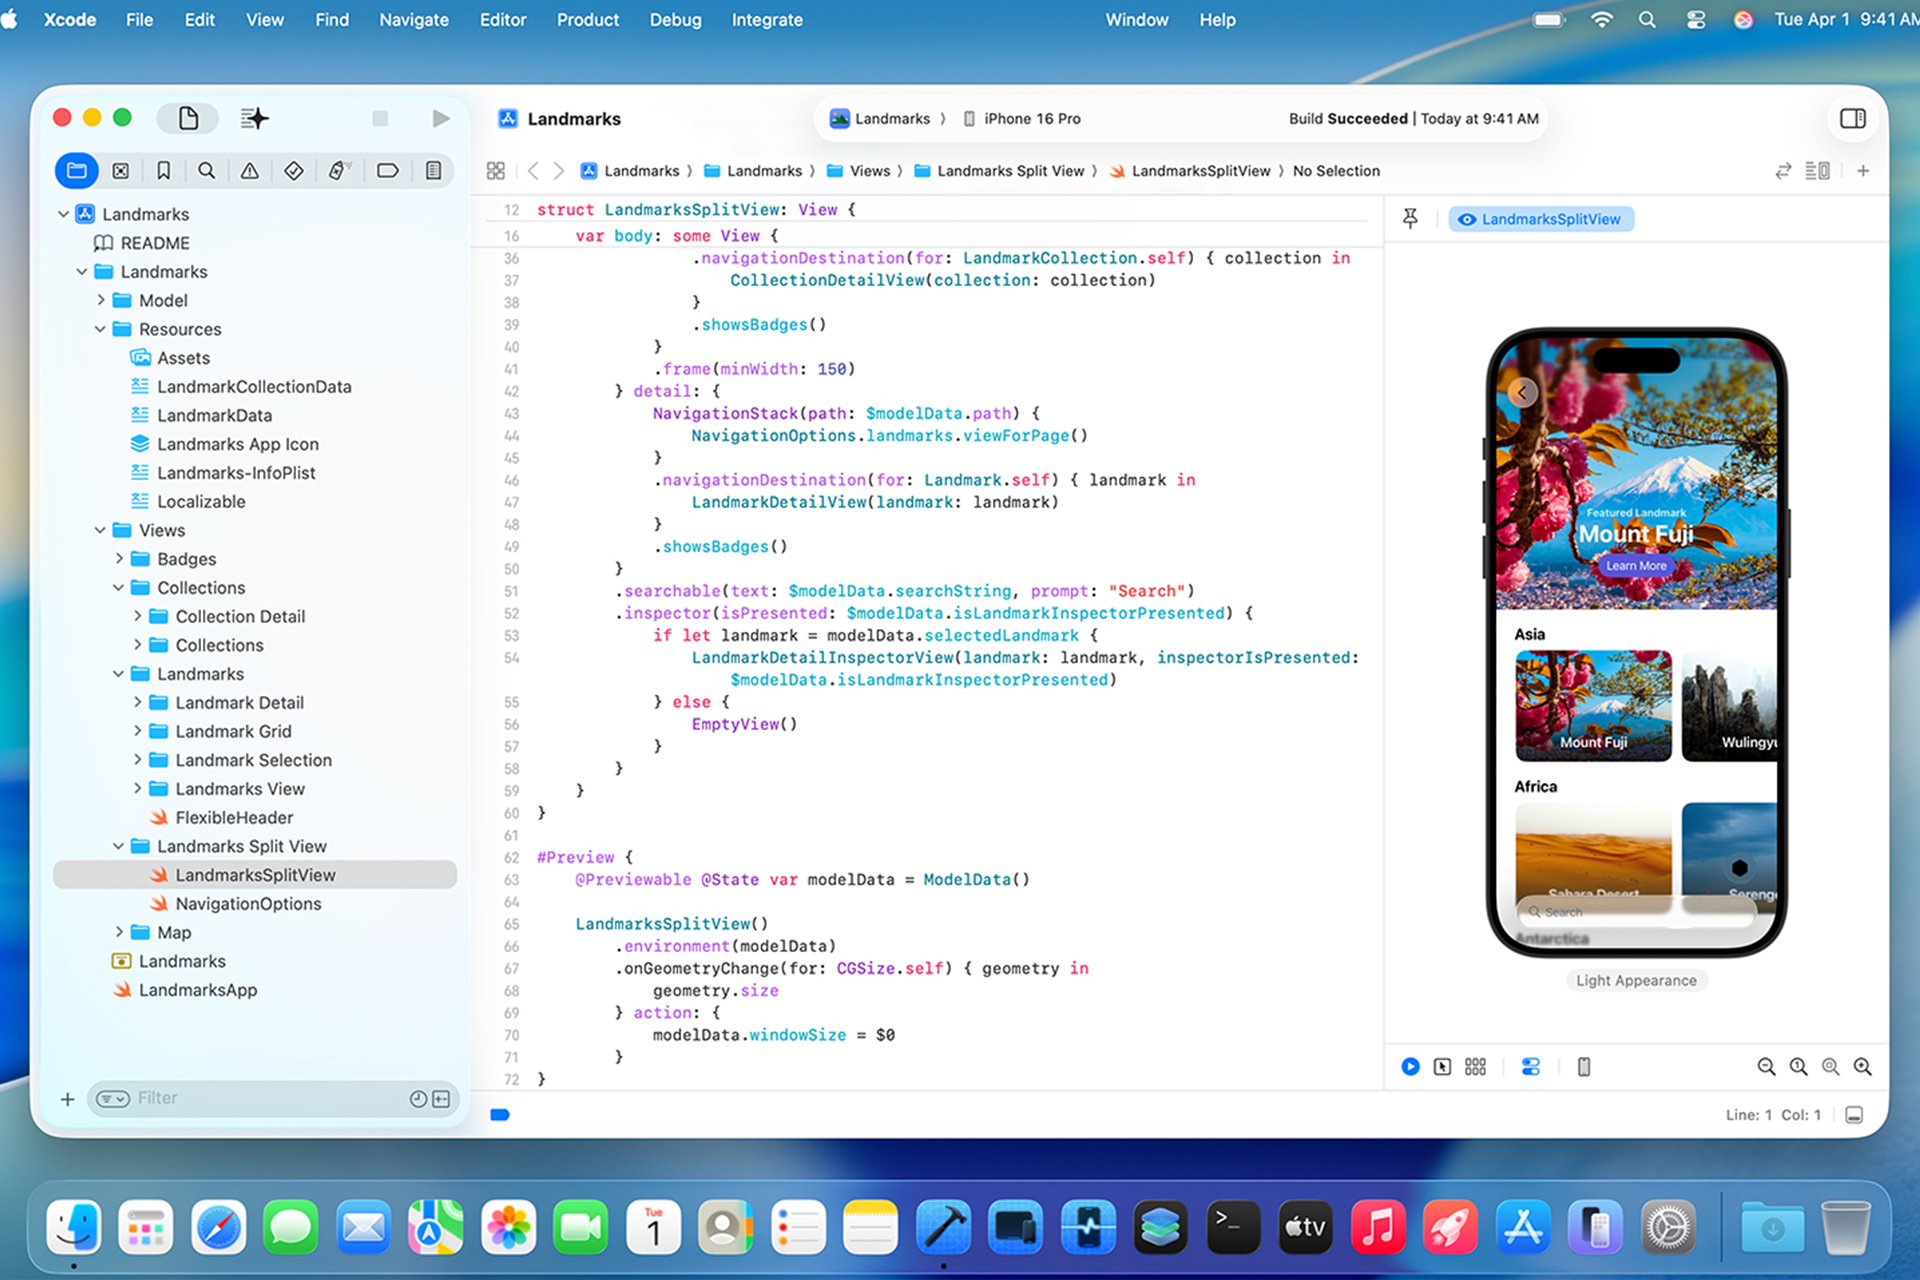1920x1280 pixels.
Task: Open Mount Fuji thumbnail in preview
Action: [1593, 705]
